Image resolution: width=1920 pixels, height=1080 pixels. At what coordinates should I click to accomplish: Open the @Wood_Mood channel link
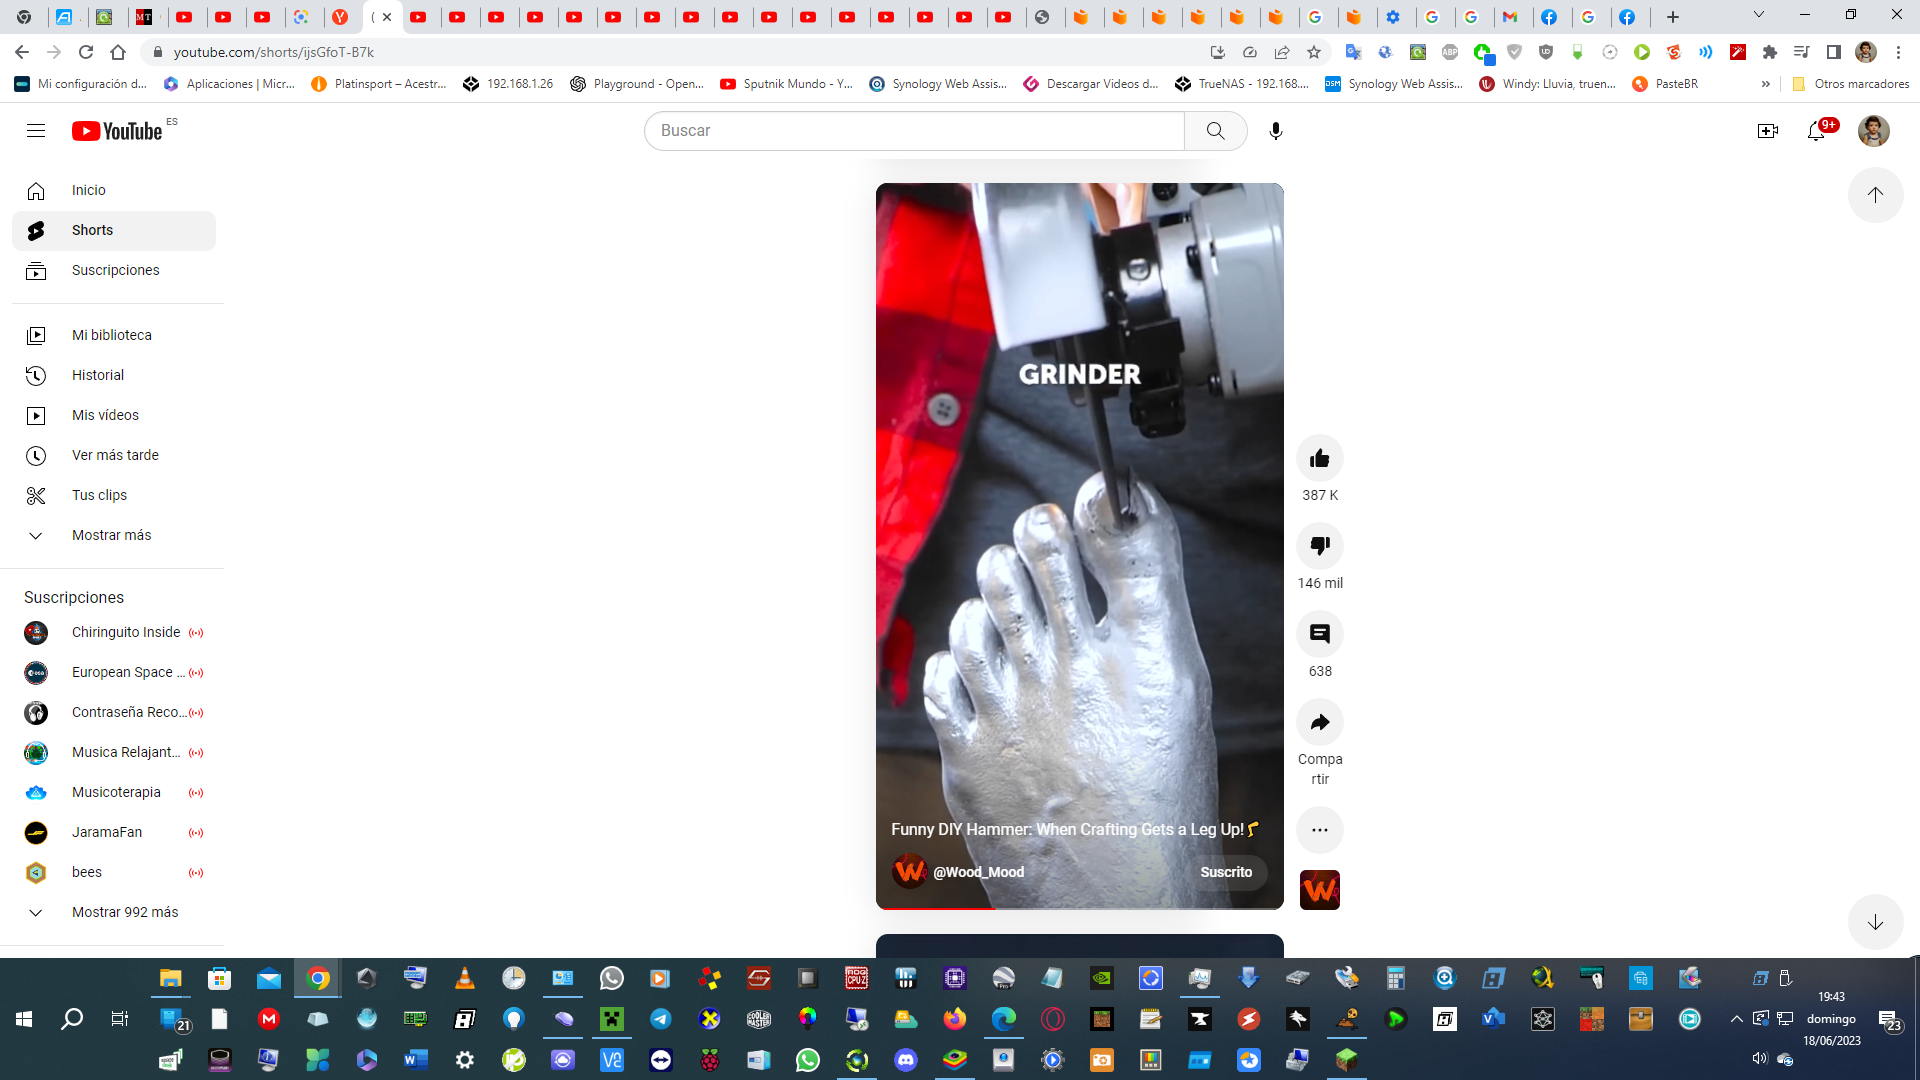[978, 872]
